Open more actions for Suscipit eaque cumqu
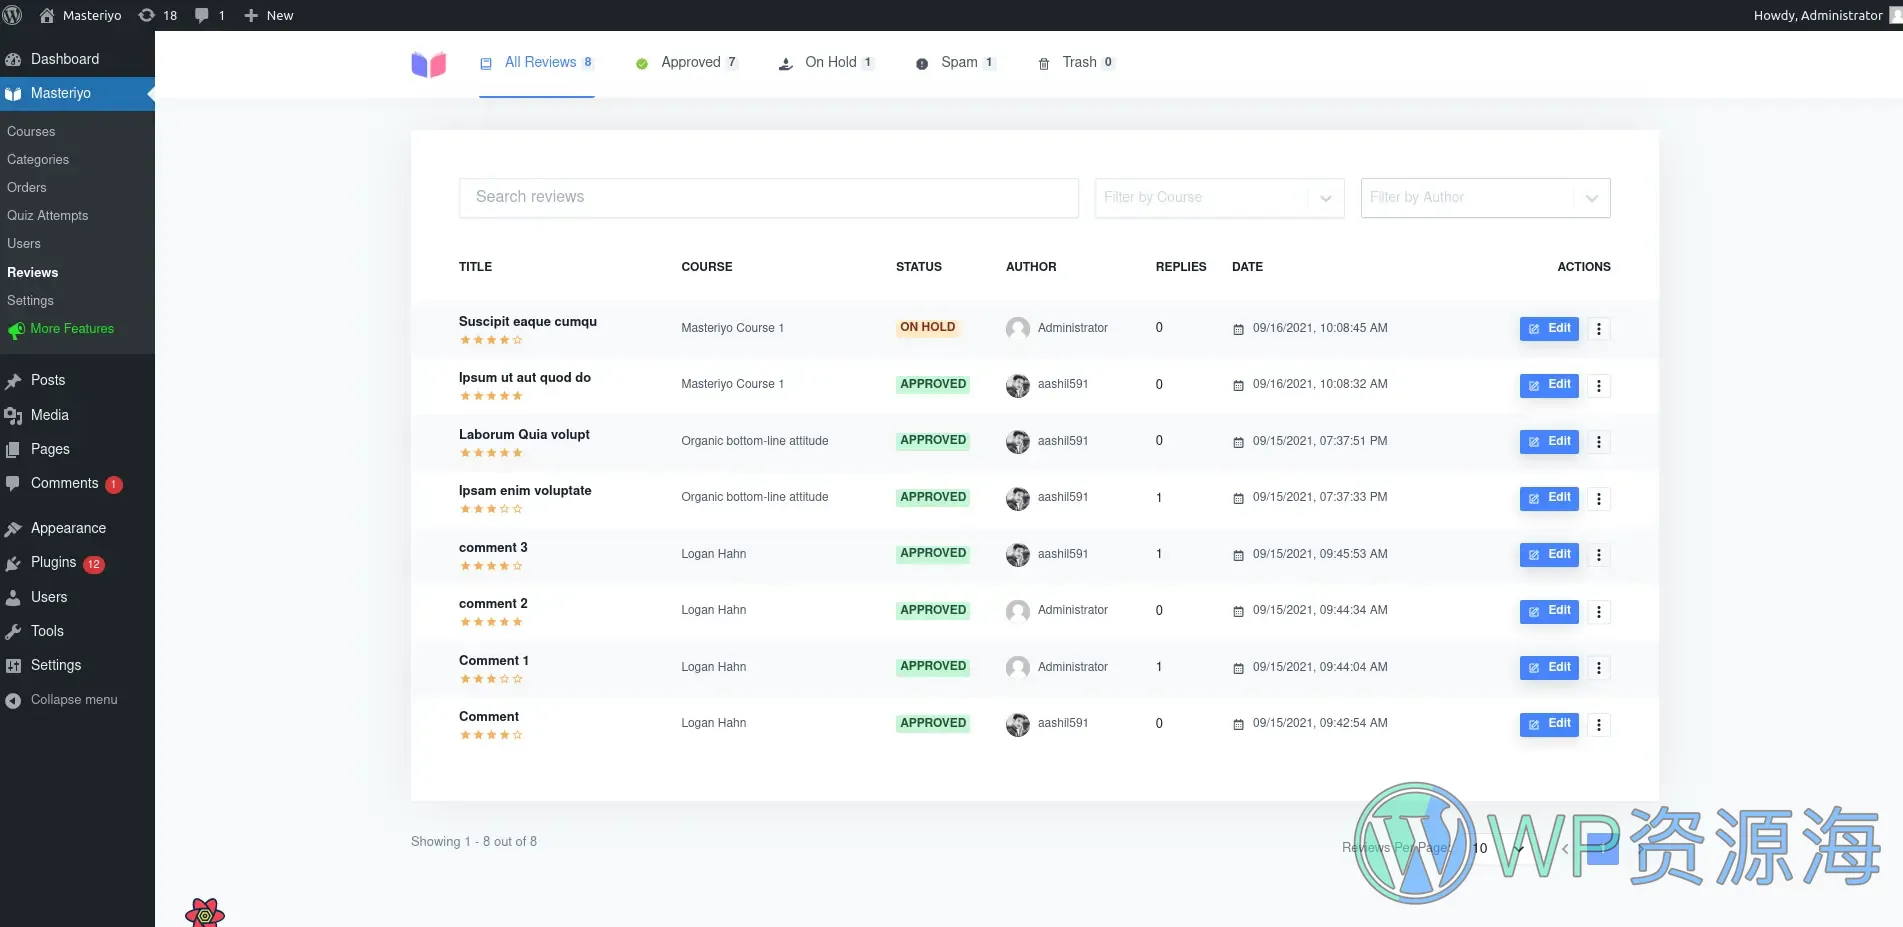The height and width of the screenshot is (927, 1903). [x=1598, y=329]
